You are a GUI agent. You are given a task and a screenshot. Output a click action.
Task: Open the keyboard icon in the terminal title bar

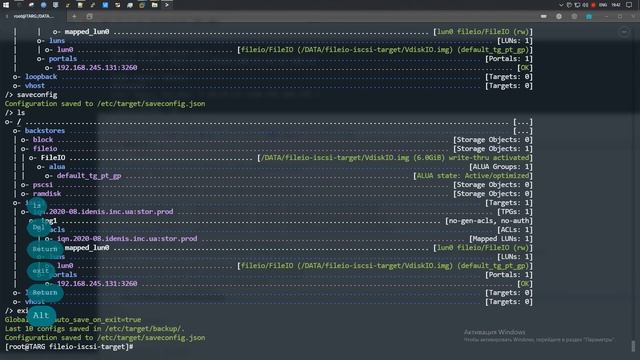tap(544, 16)
